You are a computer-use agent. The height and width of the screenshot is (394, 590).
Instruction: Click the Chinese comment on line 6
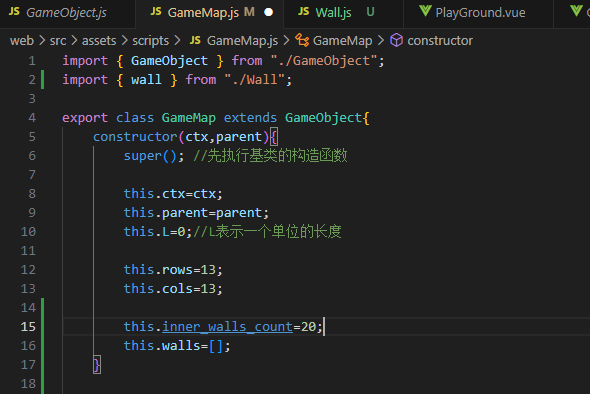click(x=270, y=156)
